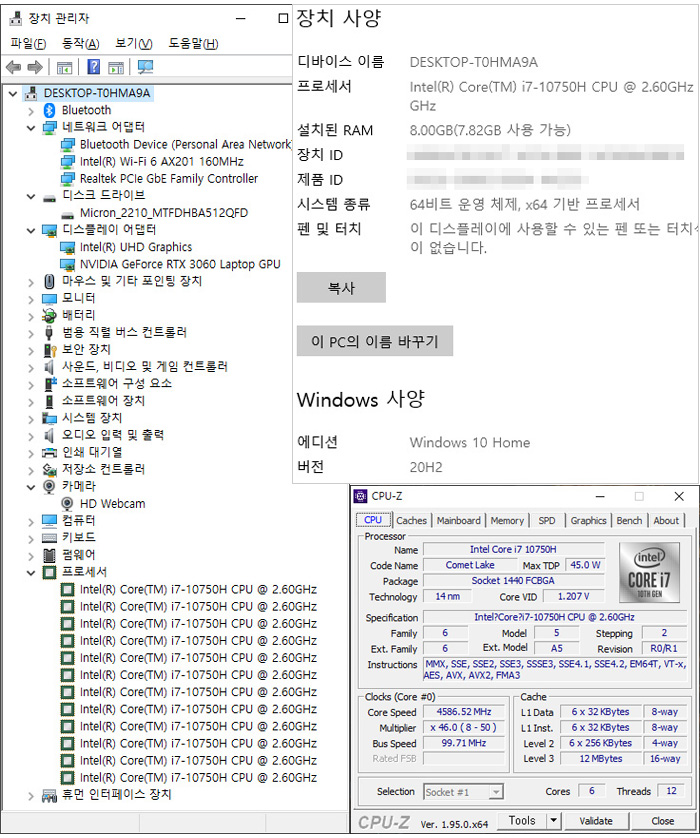Screen dimensions: 700x838
Task: Click the 펌웨어 firmware category icon
Action: pyautogui.click(x=49, y=555)
